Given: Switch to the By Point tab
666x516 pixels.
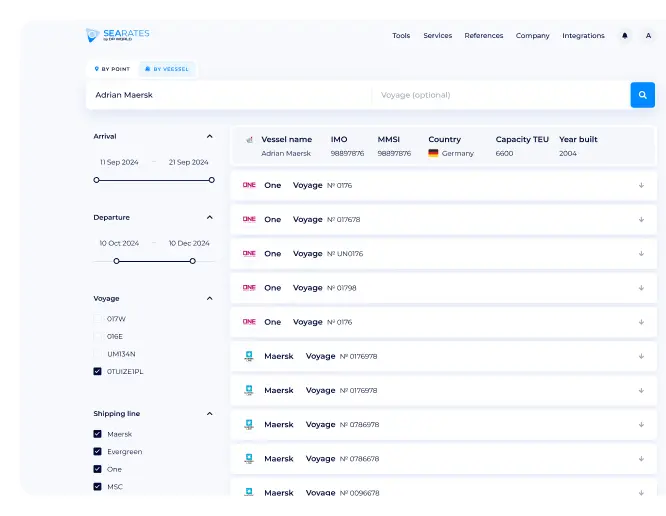Looking at the screenshot, I should point(112,69).
